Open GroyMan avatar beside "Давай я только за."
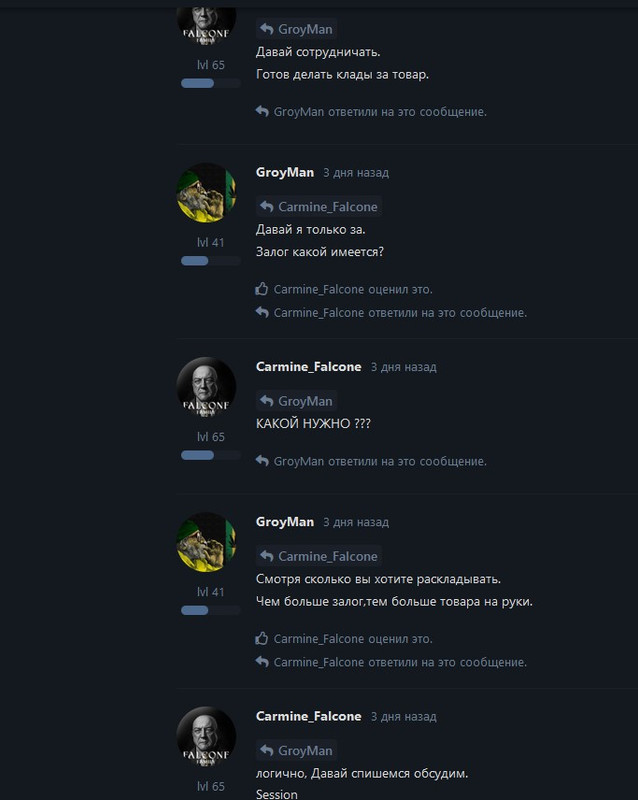The width and height of the screenshot is (638, 800). click(x=206, y=192)
